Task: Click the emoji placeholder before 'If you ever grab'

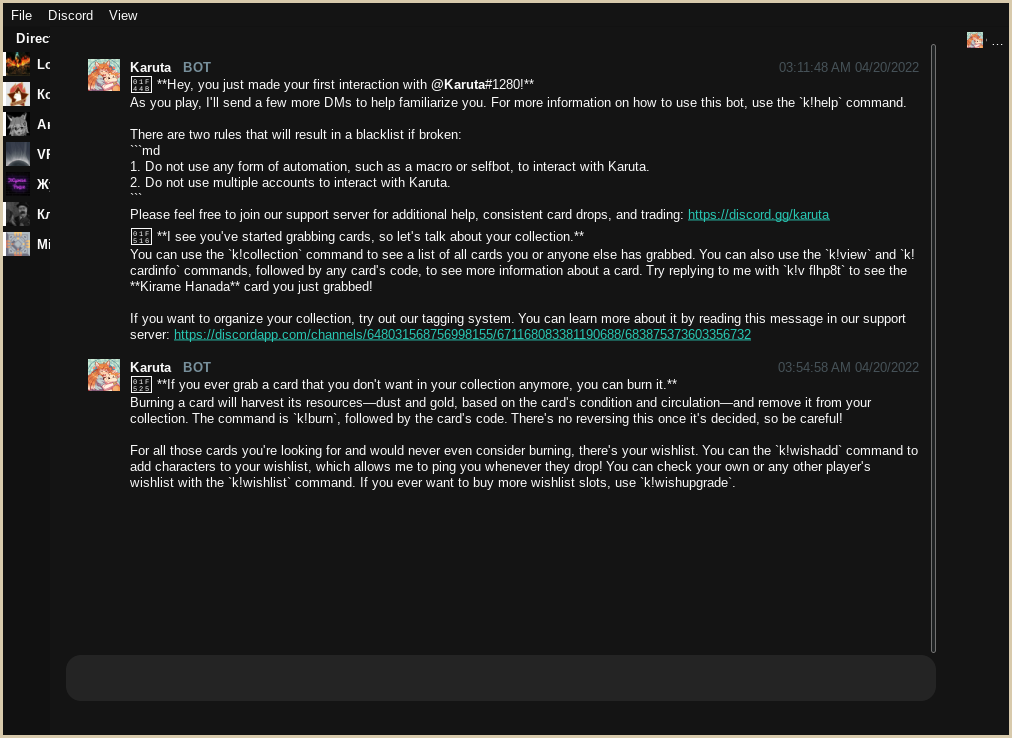Action: tap(141, 385)
